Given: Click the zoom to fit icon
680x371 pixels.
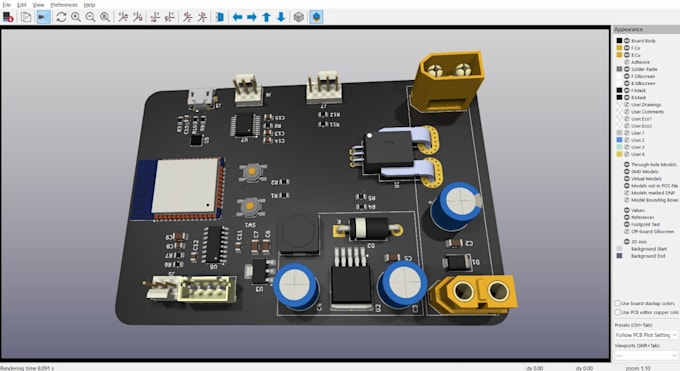Looking at the screenshot, I should 105,17.
